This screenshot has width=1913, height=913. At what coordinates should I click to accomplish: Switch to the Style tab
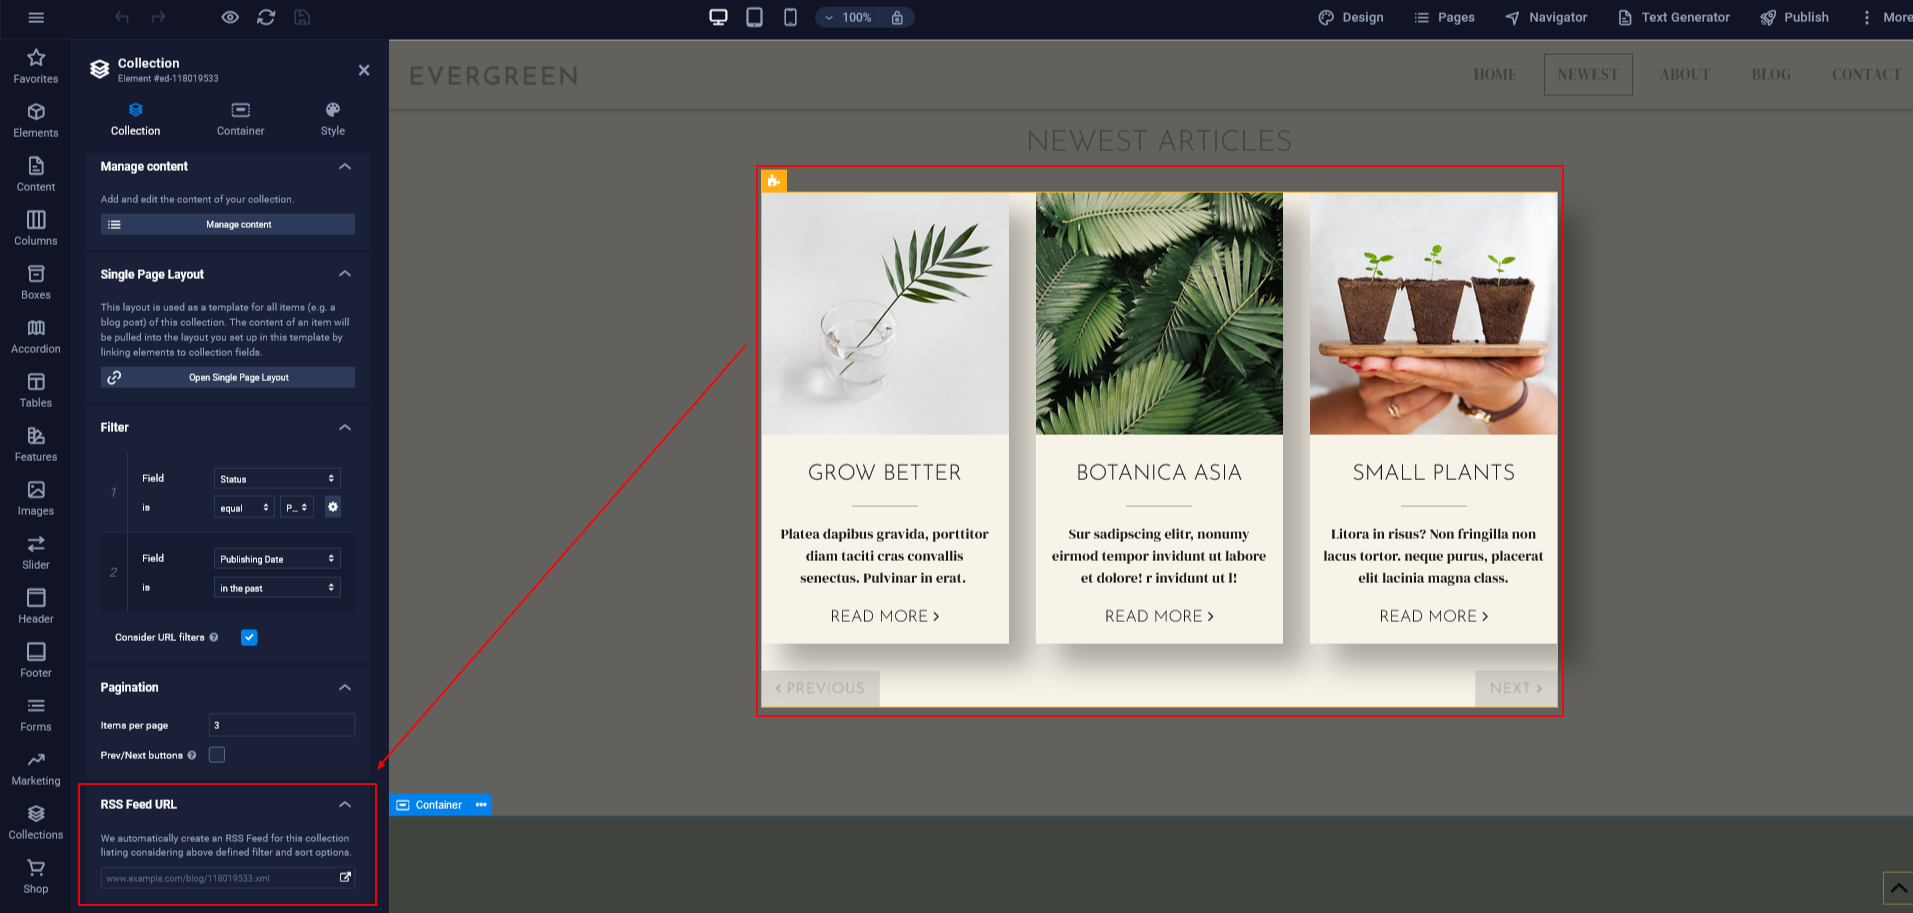click(x=333, y=119)
